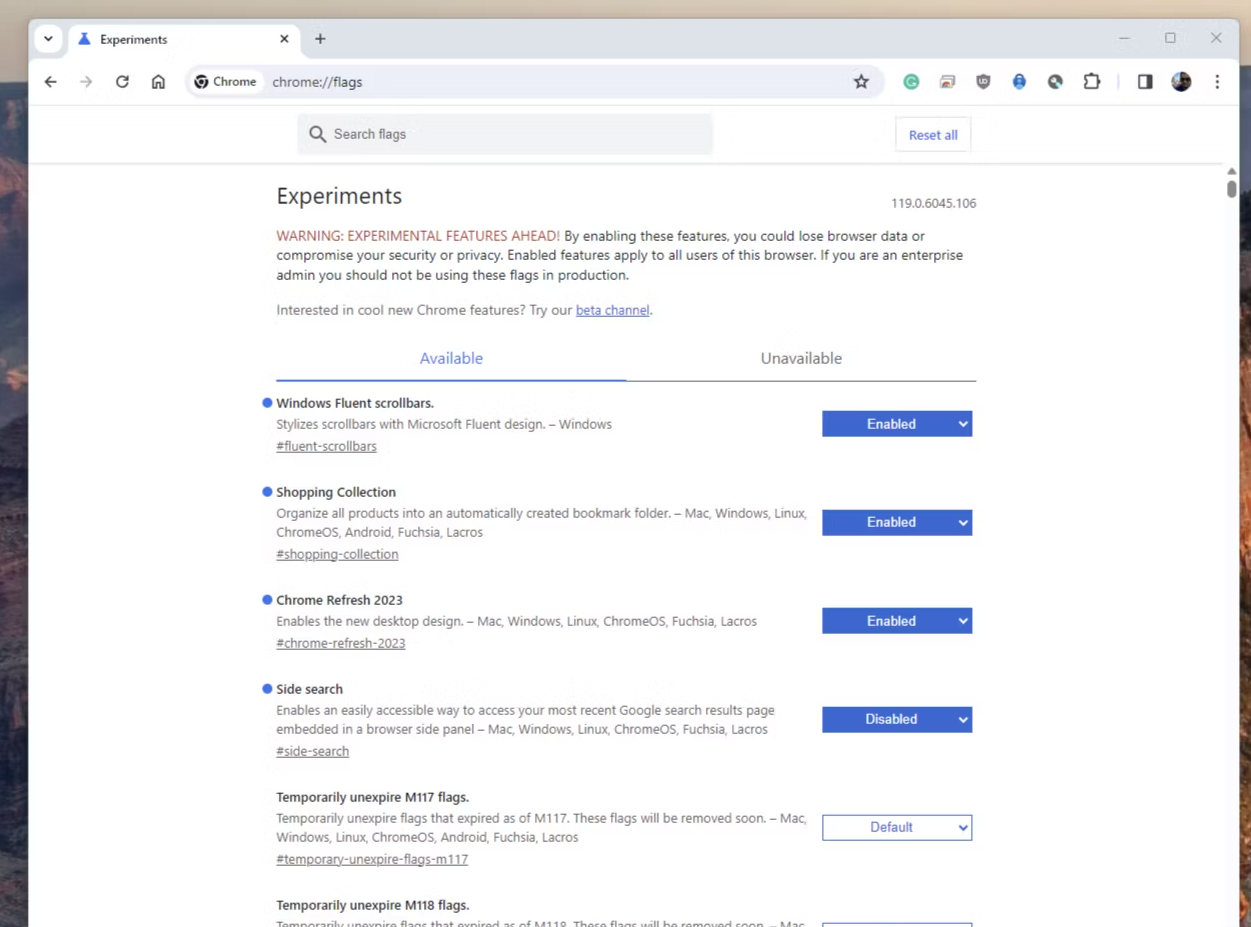Open the profile avatar menu
The height and width of the screenshot is (927, 1251).
[1181, 82]
